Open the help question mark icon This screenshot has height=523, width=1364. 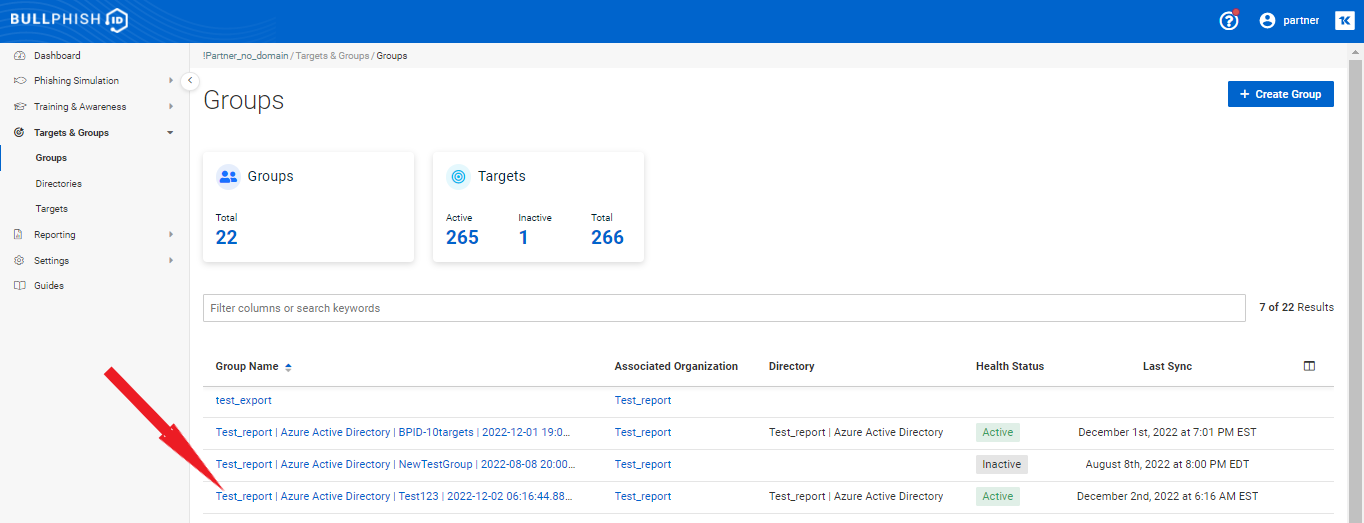pyautogui.click(x=1229, y=21)
